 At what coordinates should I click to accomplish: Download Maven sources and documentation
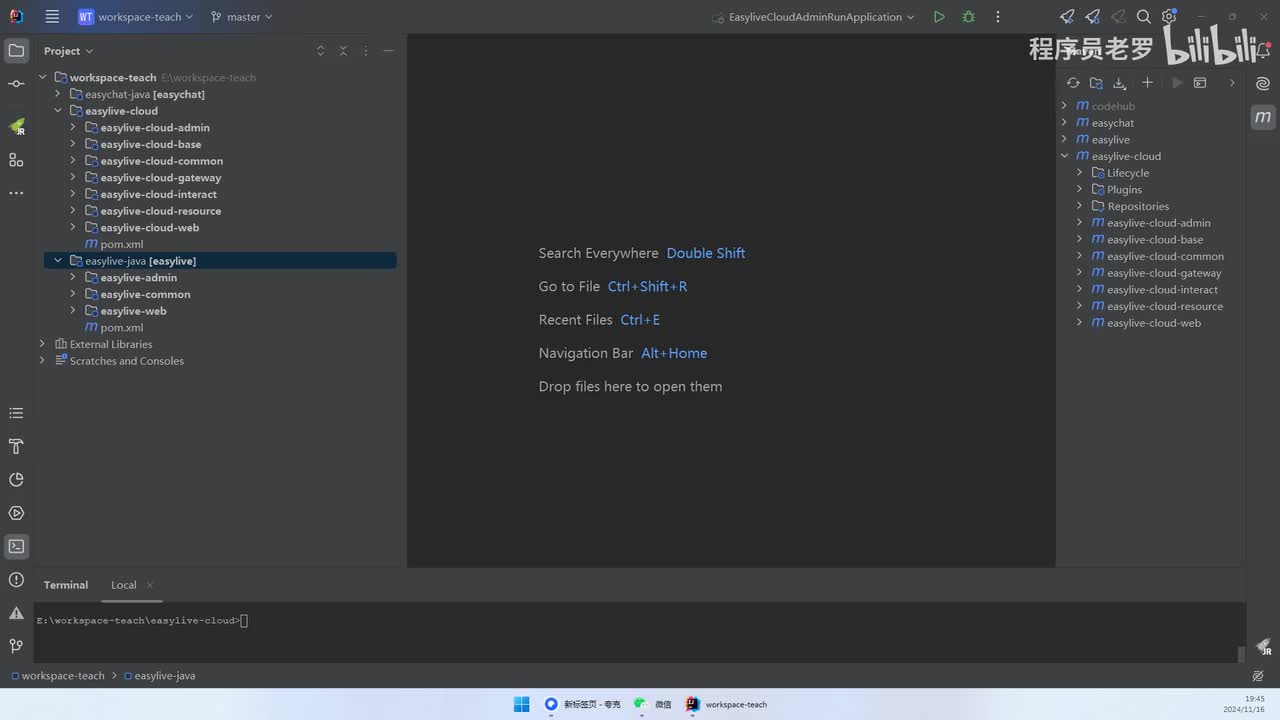point(1120,83)
